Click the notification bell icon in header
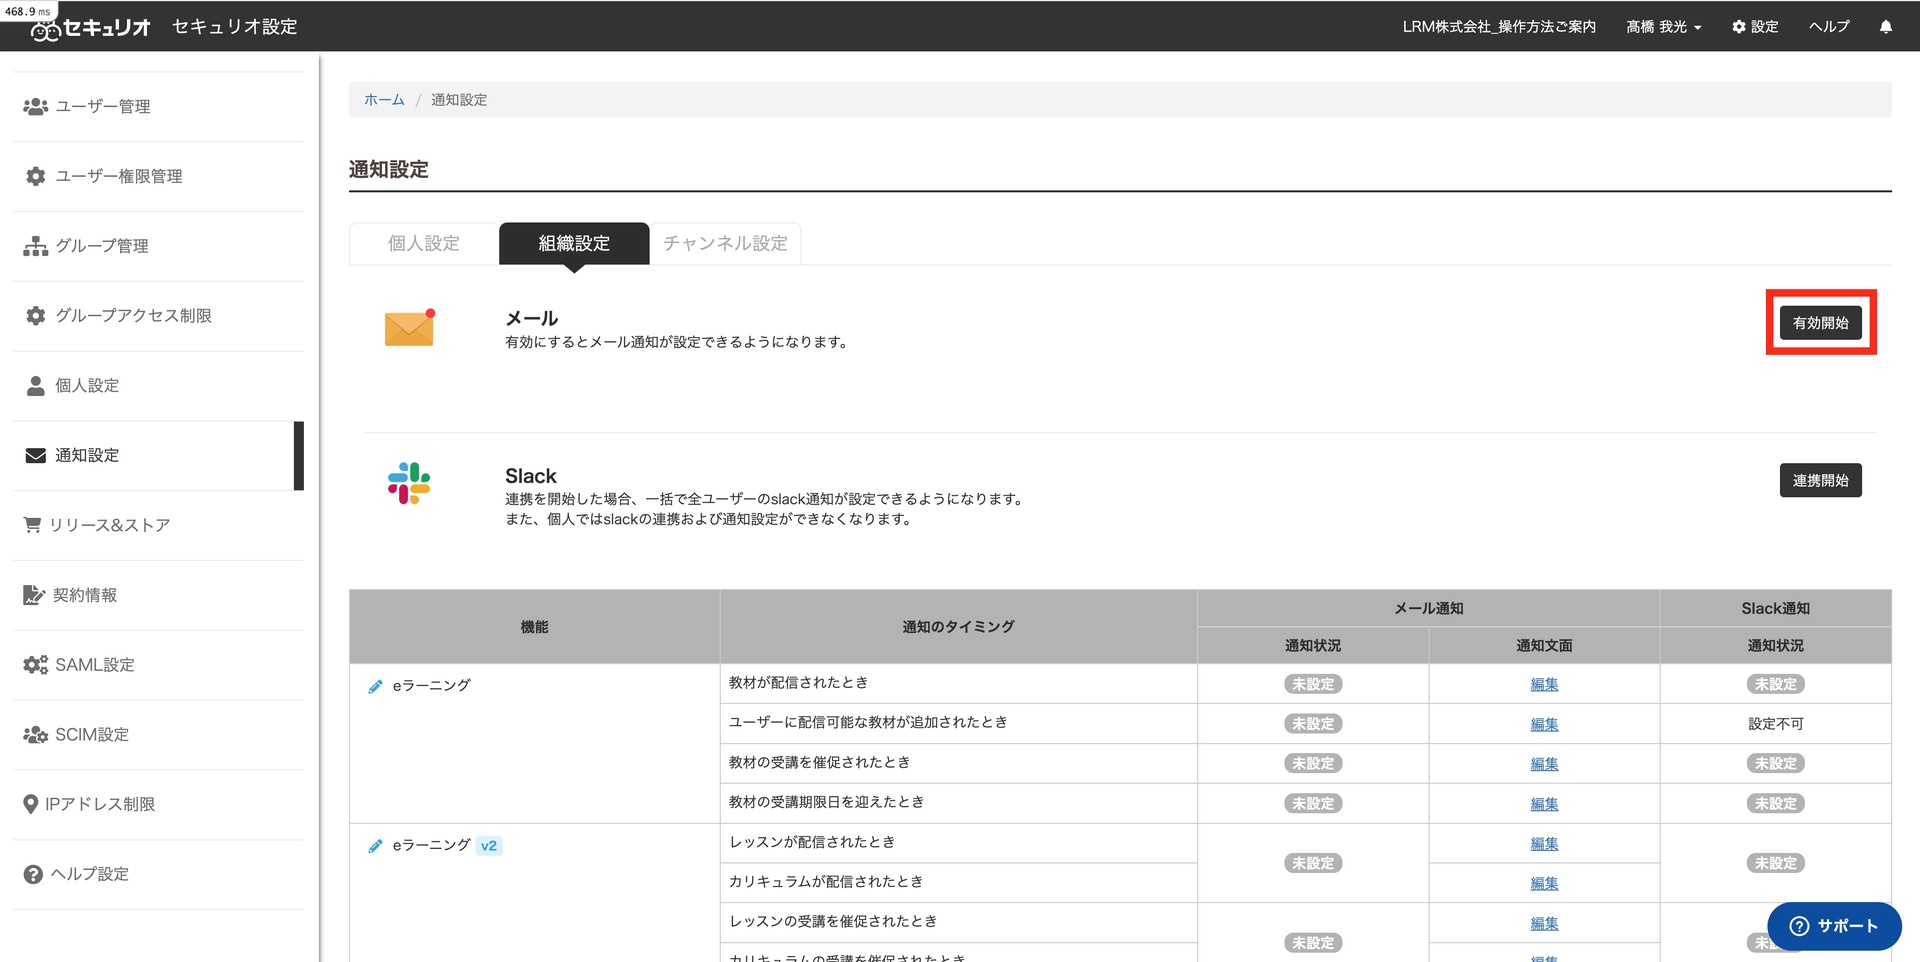 pos(1885,27)
